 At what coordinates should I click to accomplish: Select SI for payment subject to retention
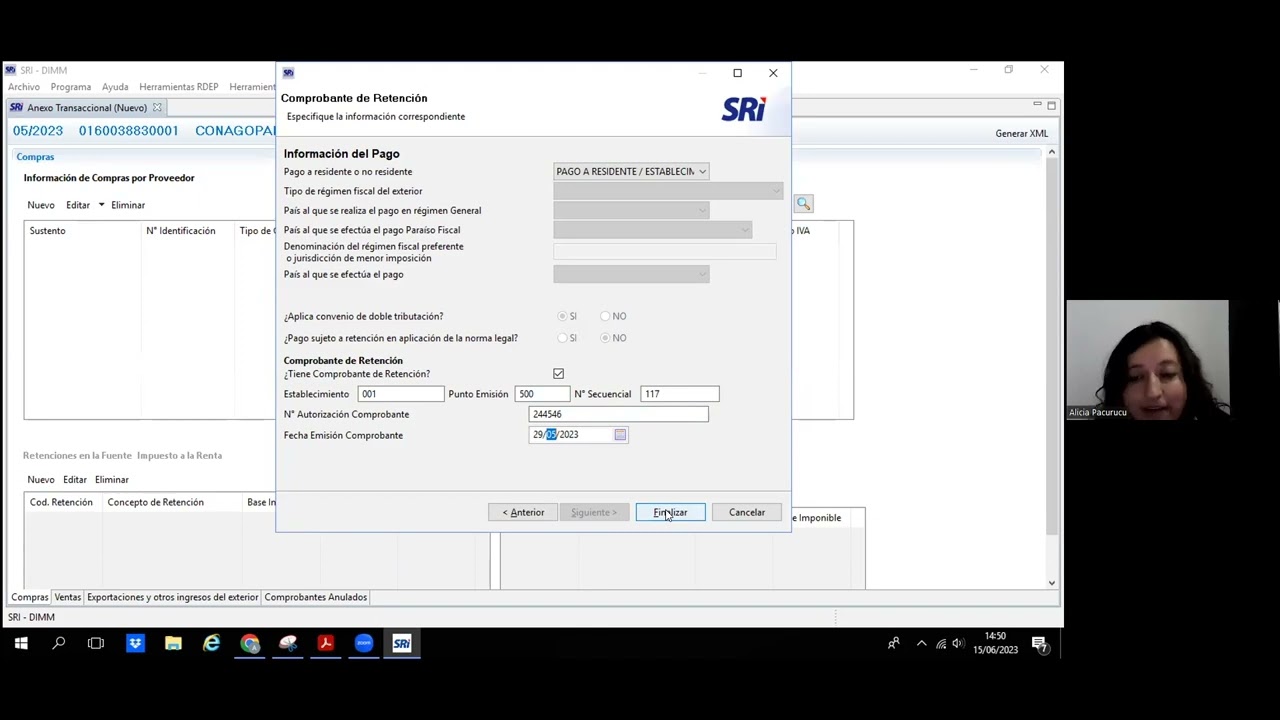point(562,338)
